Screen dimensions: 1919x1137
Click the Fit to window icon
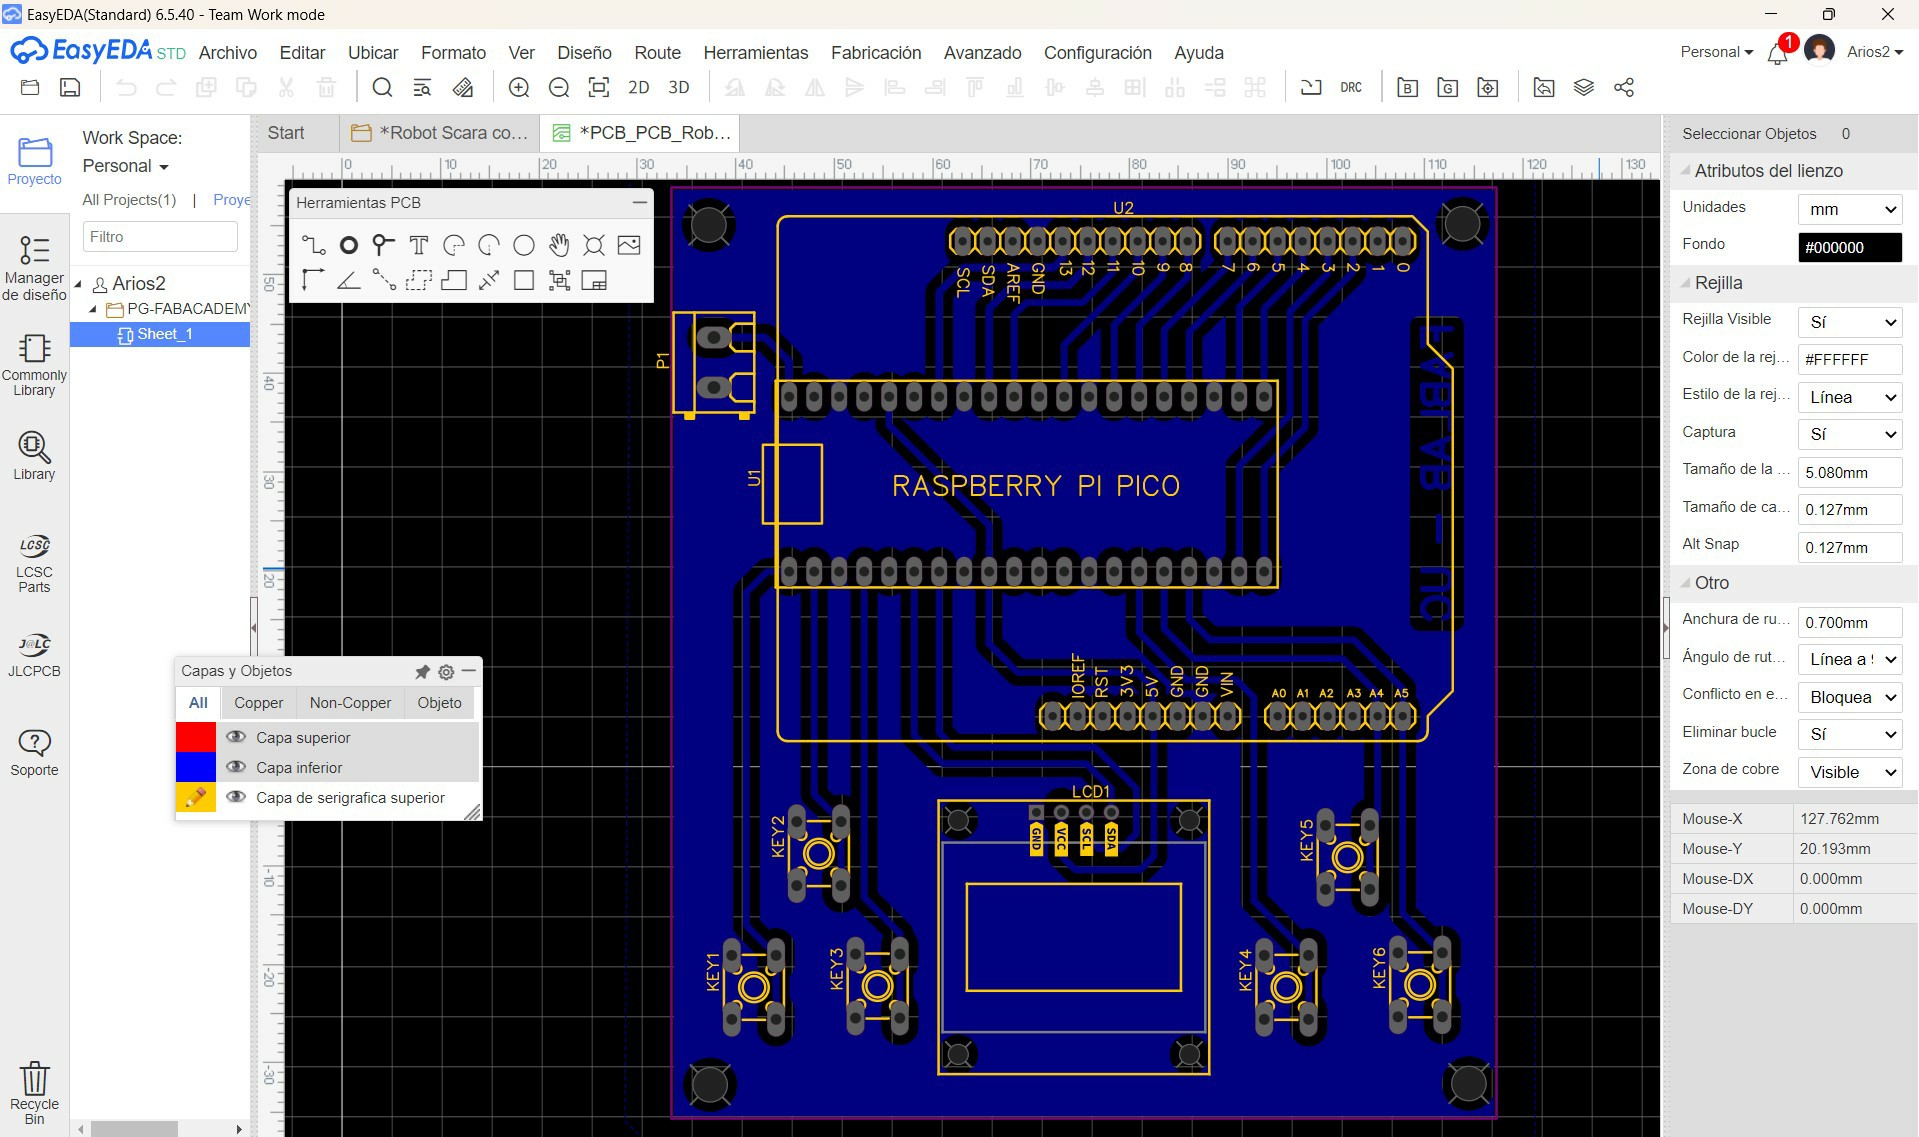click(x=599, y=88)
